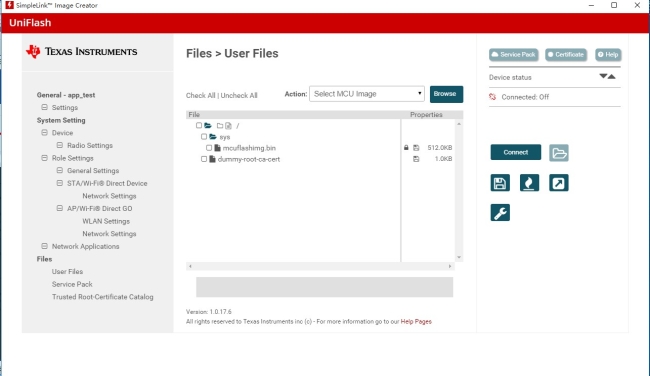Open the Help Pages link
650x376 pixels.
point(416,321)
